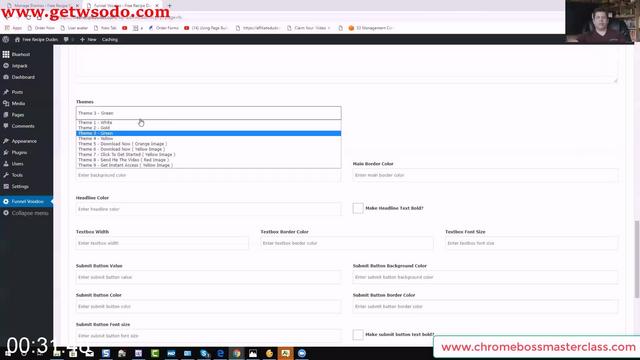Viewport: 640px width, 360px height.
Task: Click the page vertical scrollbar thumb
Action: tap(637, 259)
